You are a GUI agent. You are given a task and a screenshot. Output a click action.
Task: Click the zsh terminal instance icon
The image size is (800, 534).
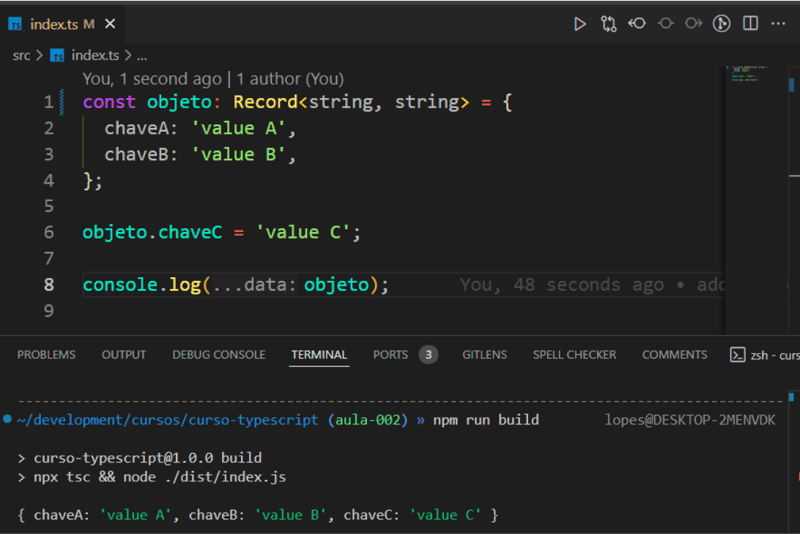tap(738, 355)
